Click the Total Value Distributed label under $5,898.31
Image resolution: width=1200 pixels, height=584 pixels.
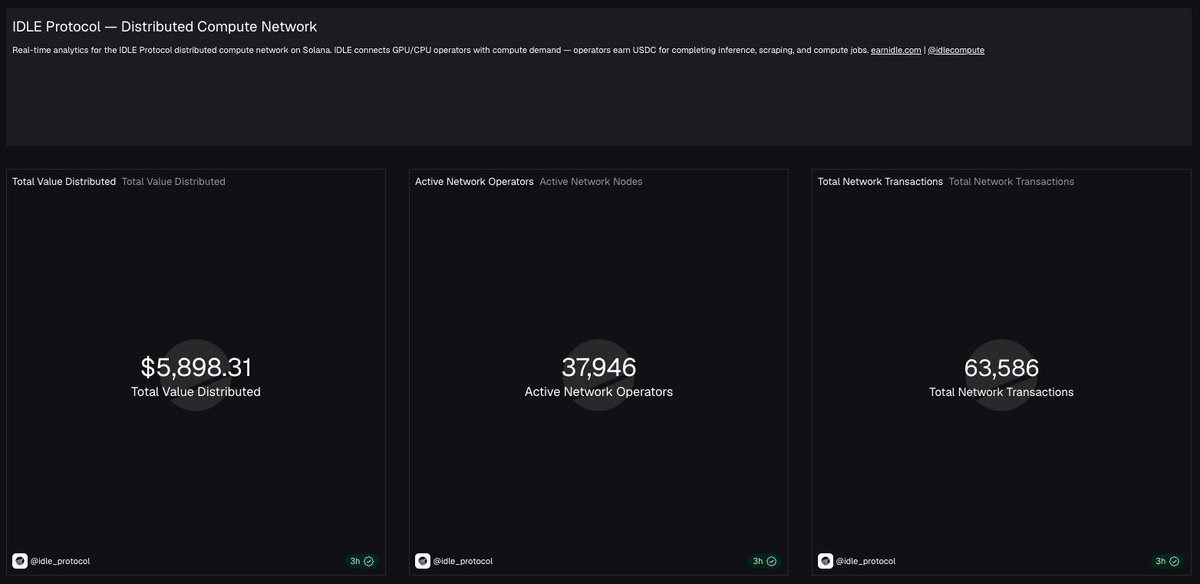coord(196,392)
